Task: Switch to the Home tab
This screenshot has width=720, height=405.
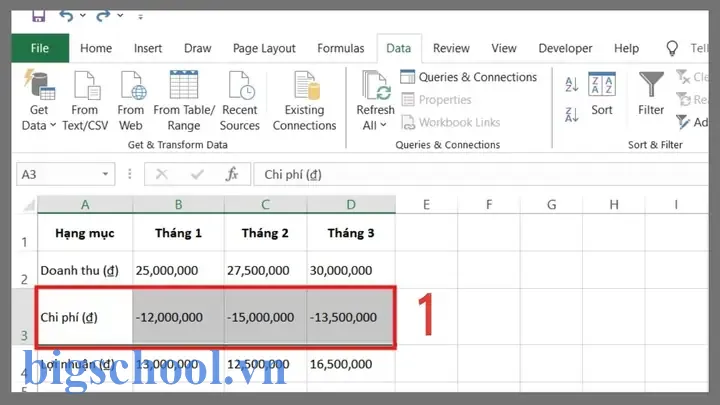Action: pos(96,48)
